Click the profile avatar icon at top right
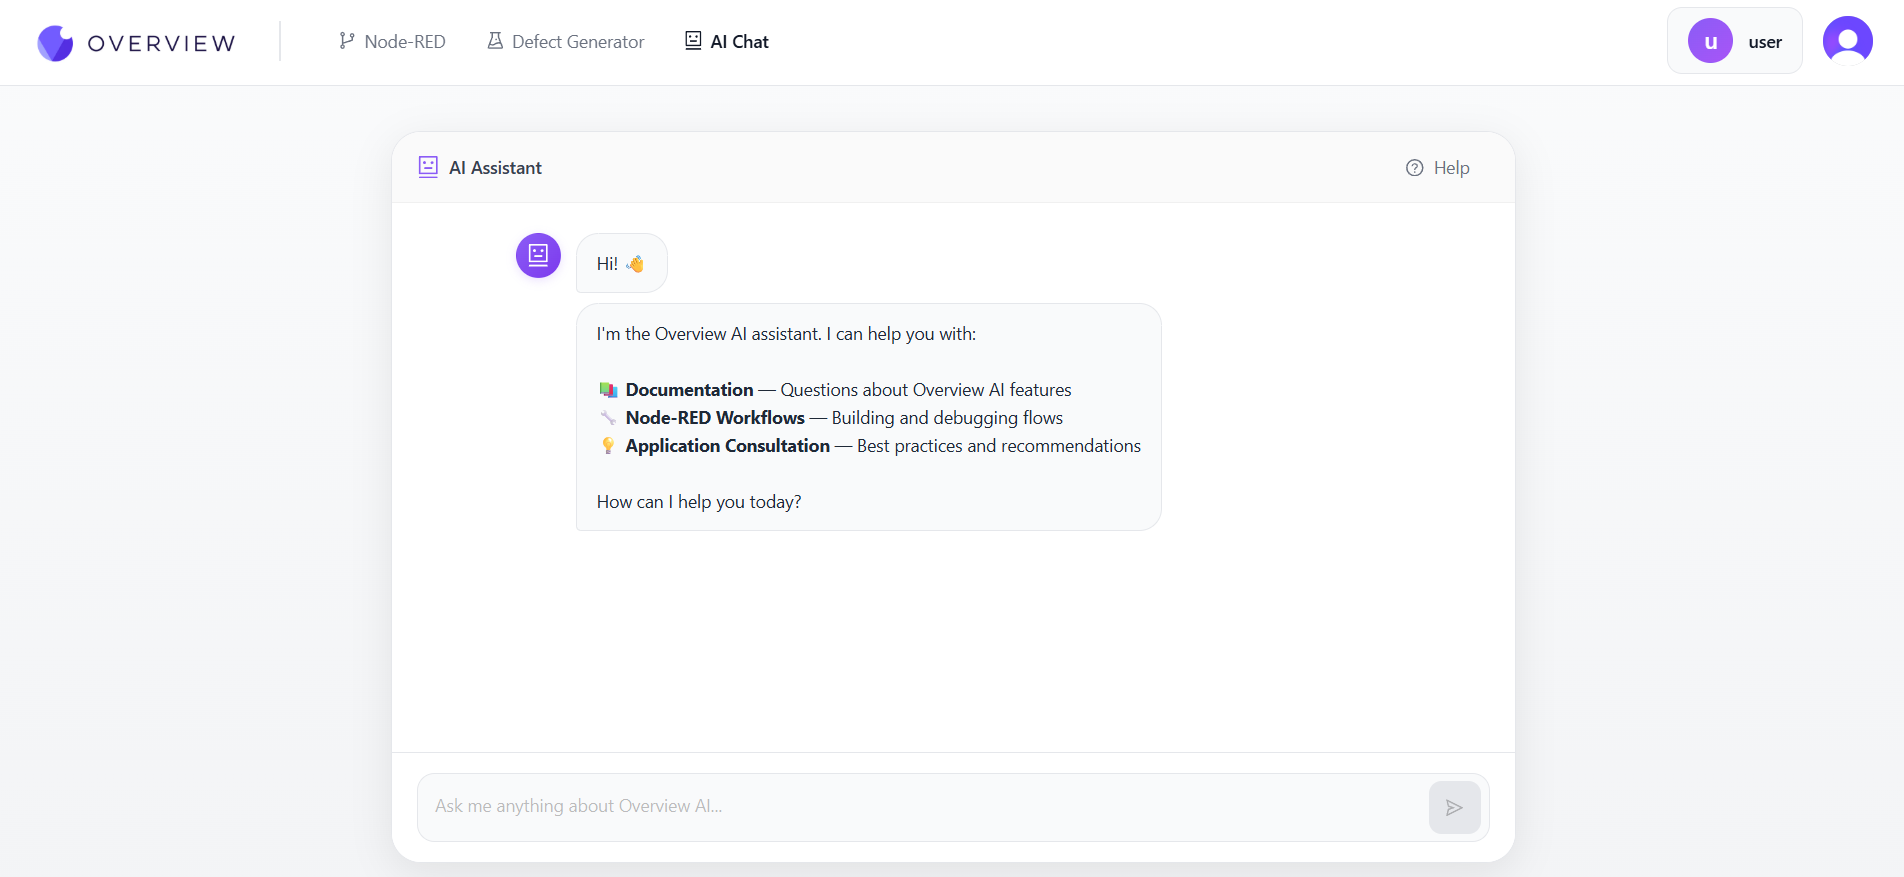The image size is (1904, 877). tap(1847, 41)
